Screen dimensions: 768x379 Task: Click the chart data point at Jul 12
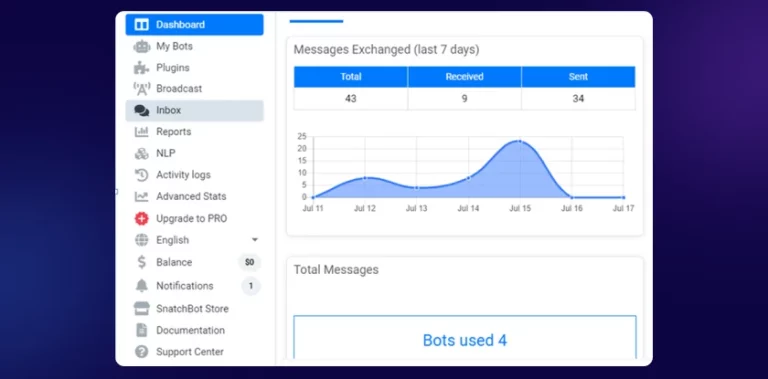(x=365, y=178)
